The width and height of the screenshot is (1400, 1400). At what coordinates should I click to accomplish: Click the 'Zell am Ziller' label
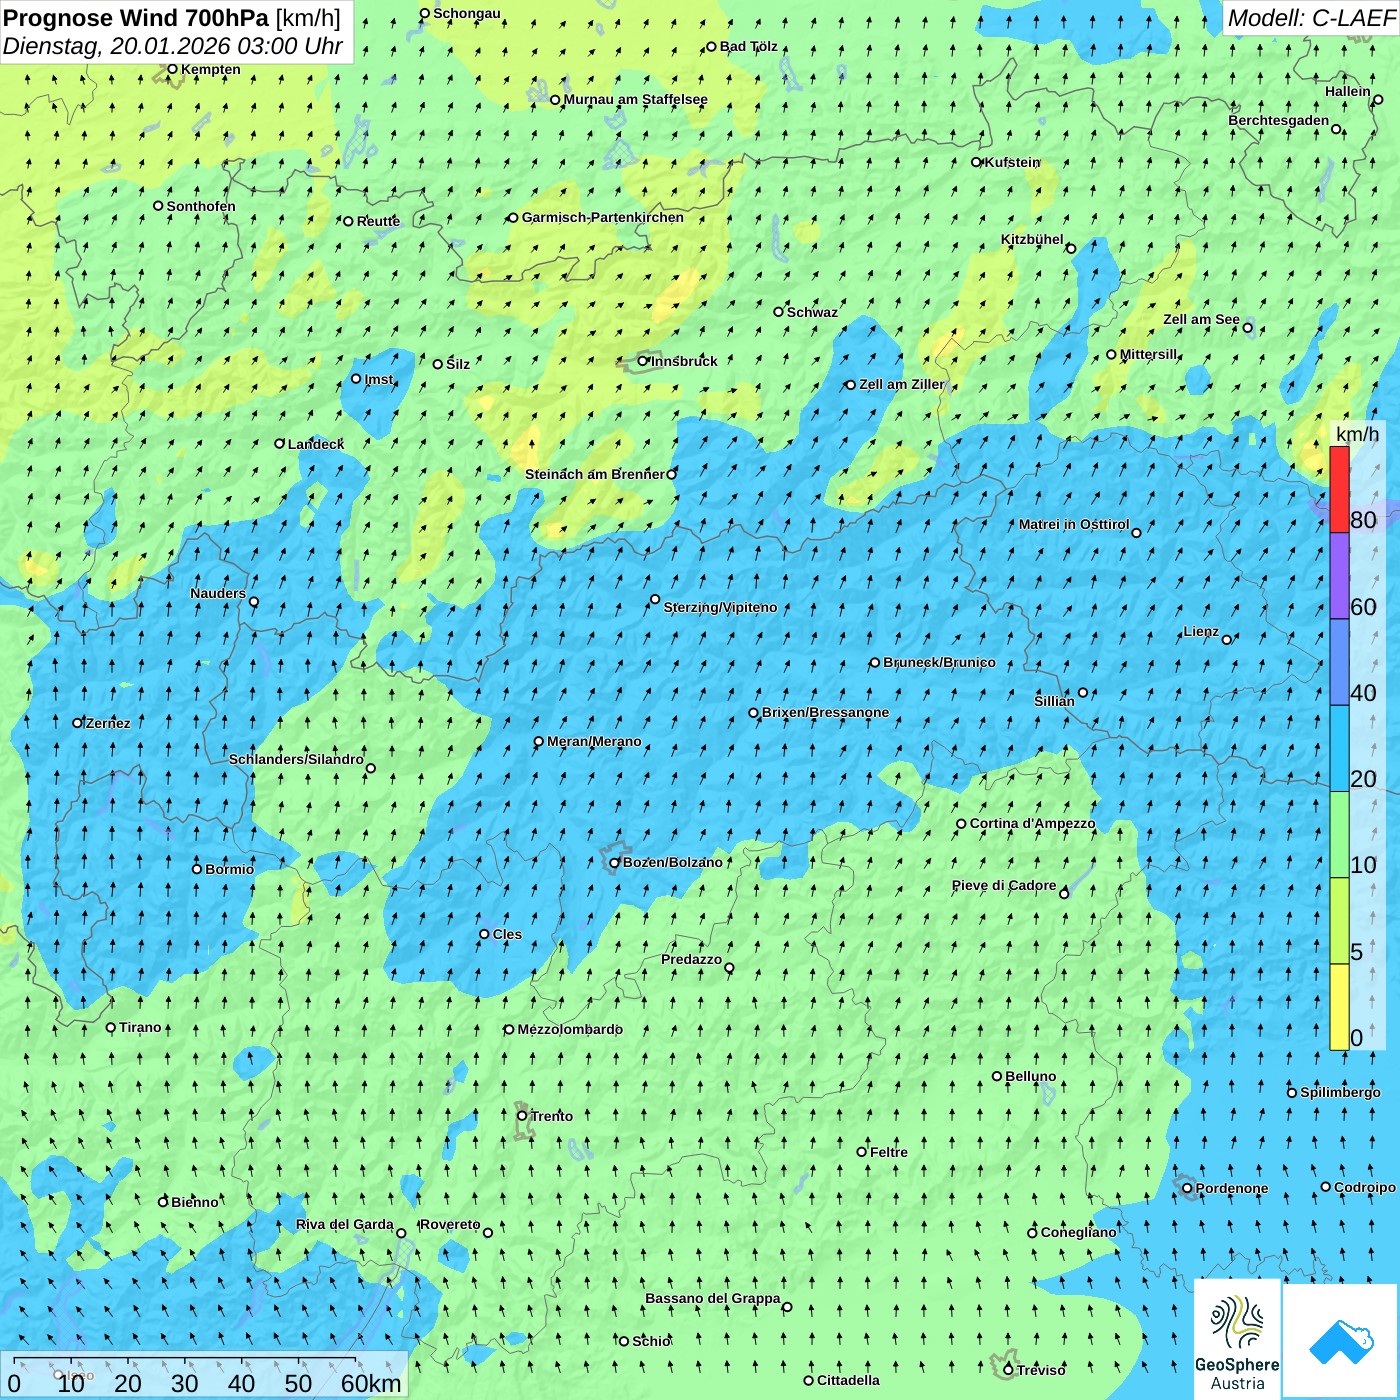[901, 384]
